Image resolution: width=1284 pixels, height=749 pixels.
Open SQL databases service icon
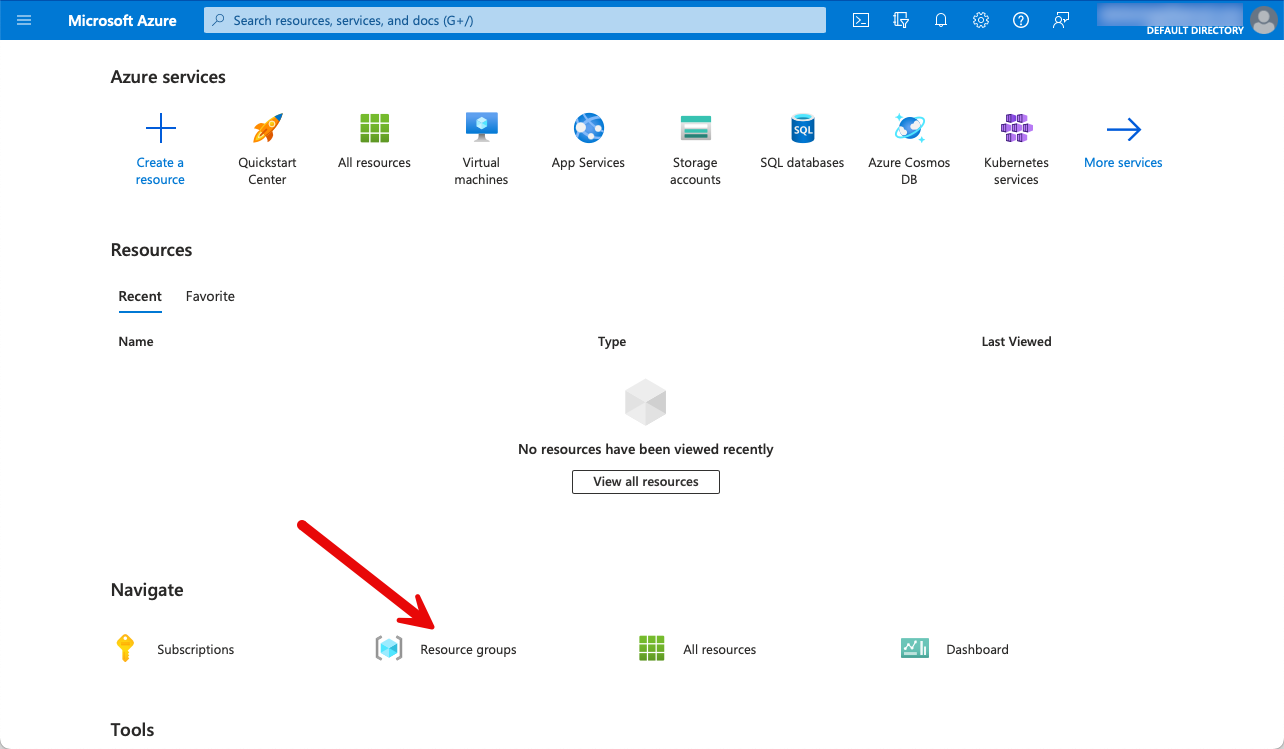click(x=802, y=129)
